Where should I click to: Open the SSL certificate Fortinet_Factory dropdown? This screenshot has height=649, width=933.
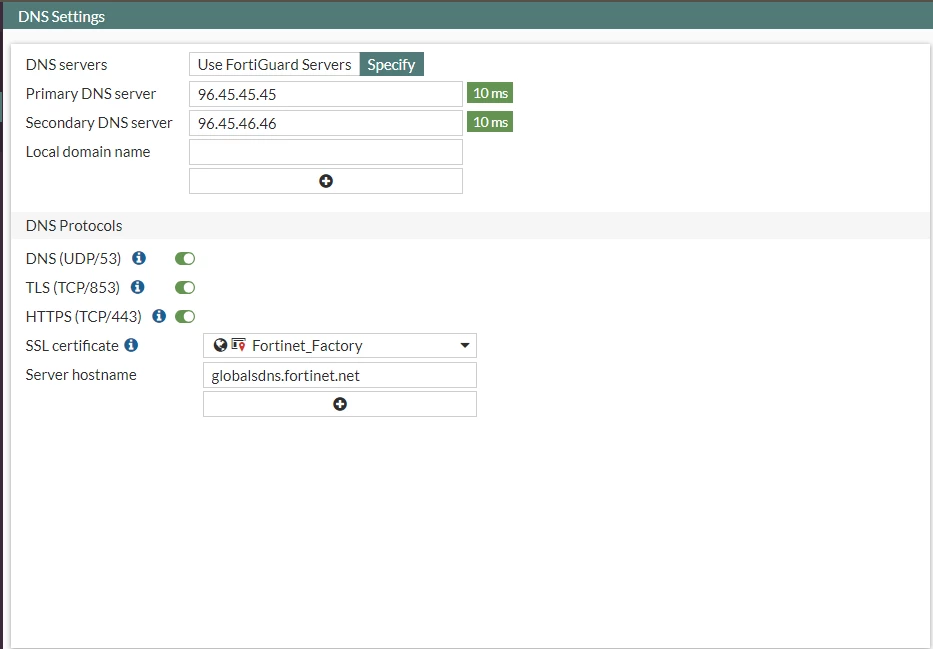340,346
